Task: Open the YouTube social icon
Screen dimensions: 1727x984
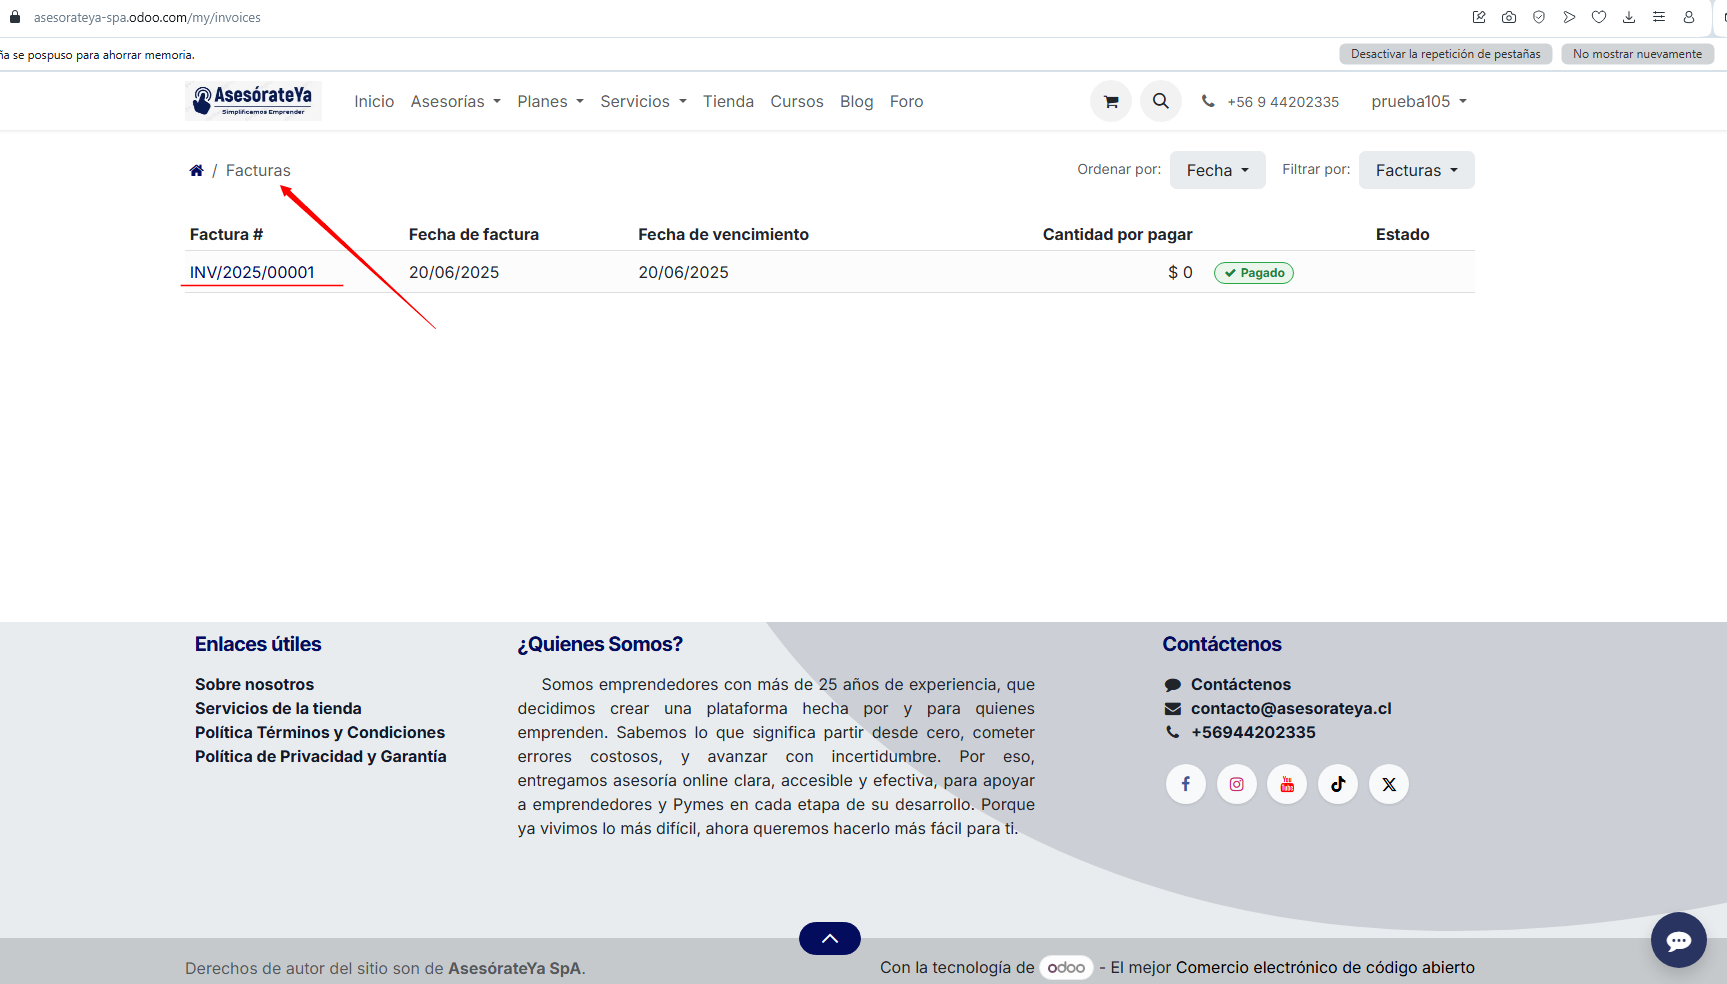Action: pos(1287,784)
